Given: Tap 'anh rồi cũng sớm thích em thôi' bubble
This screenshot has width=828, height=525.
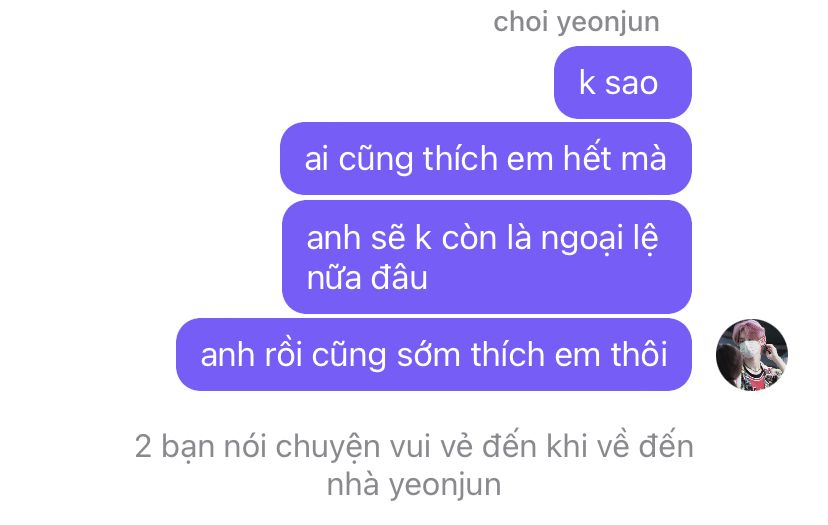Looking at the screenshot, I should click(434, 354).
